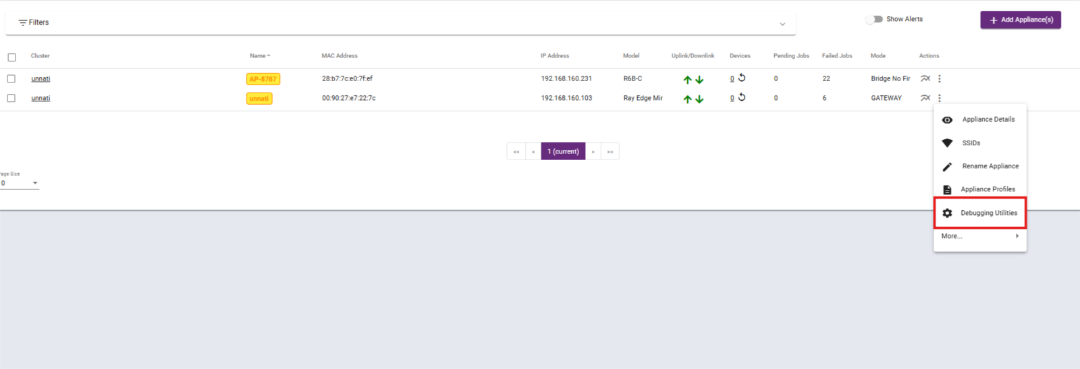The height and width of the screenshot is (369, 1080).
Task: Check the select-all checkbox in table header
Action: pyautogui.click(x=12, y=57)
